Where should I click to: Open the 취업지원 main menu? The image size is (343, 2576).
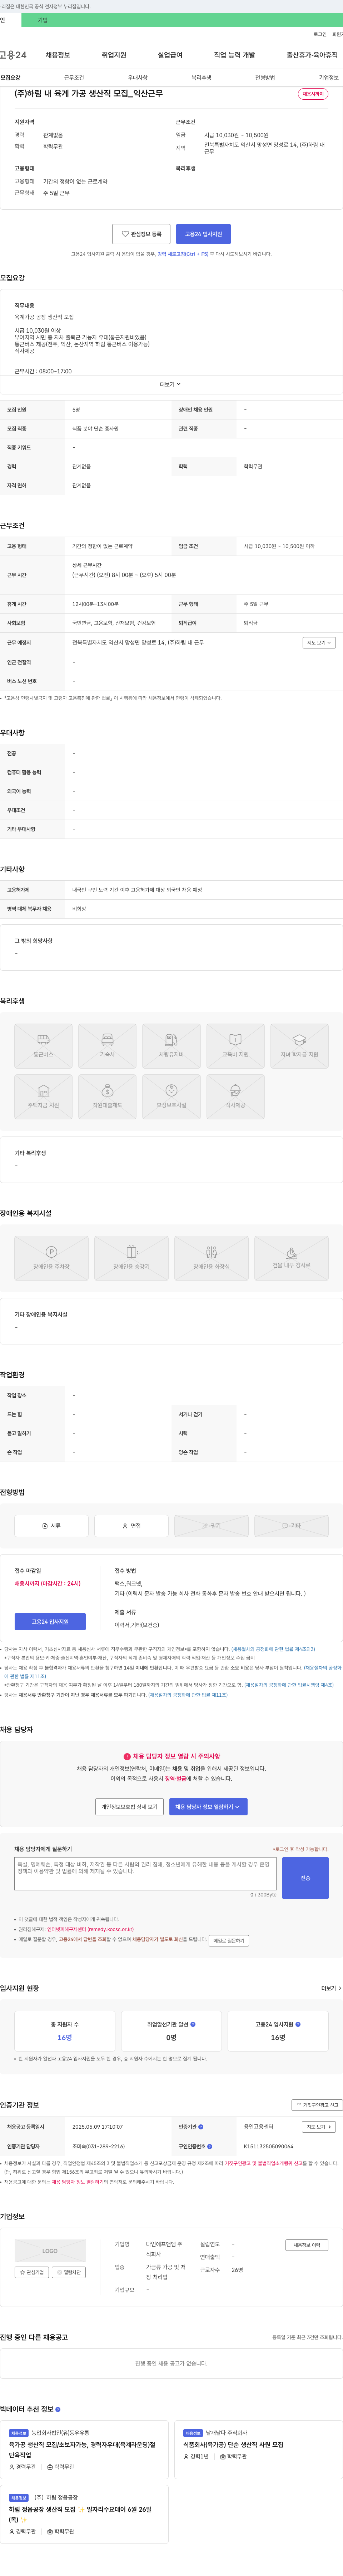[x=114, y=55]
